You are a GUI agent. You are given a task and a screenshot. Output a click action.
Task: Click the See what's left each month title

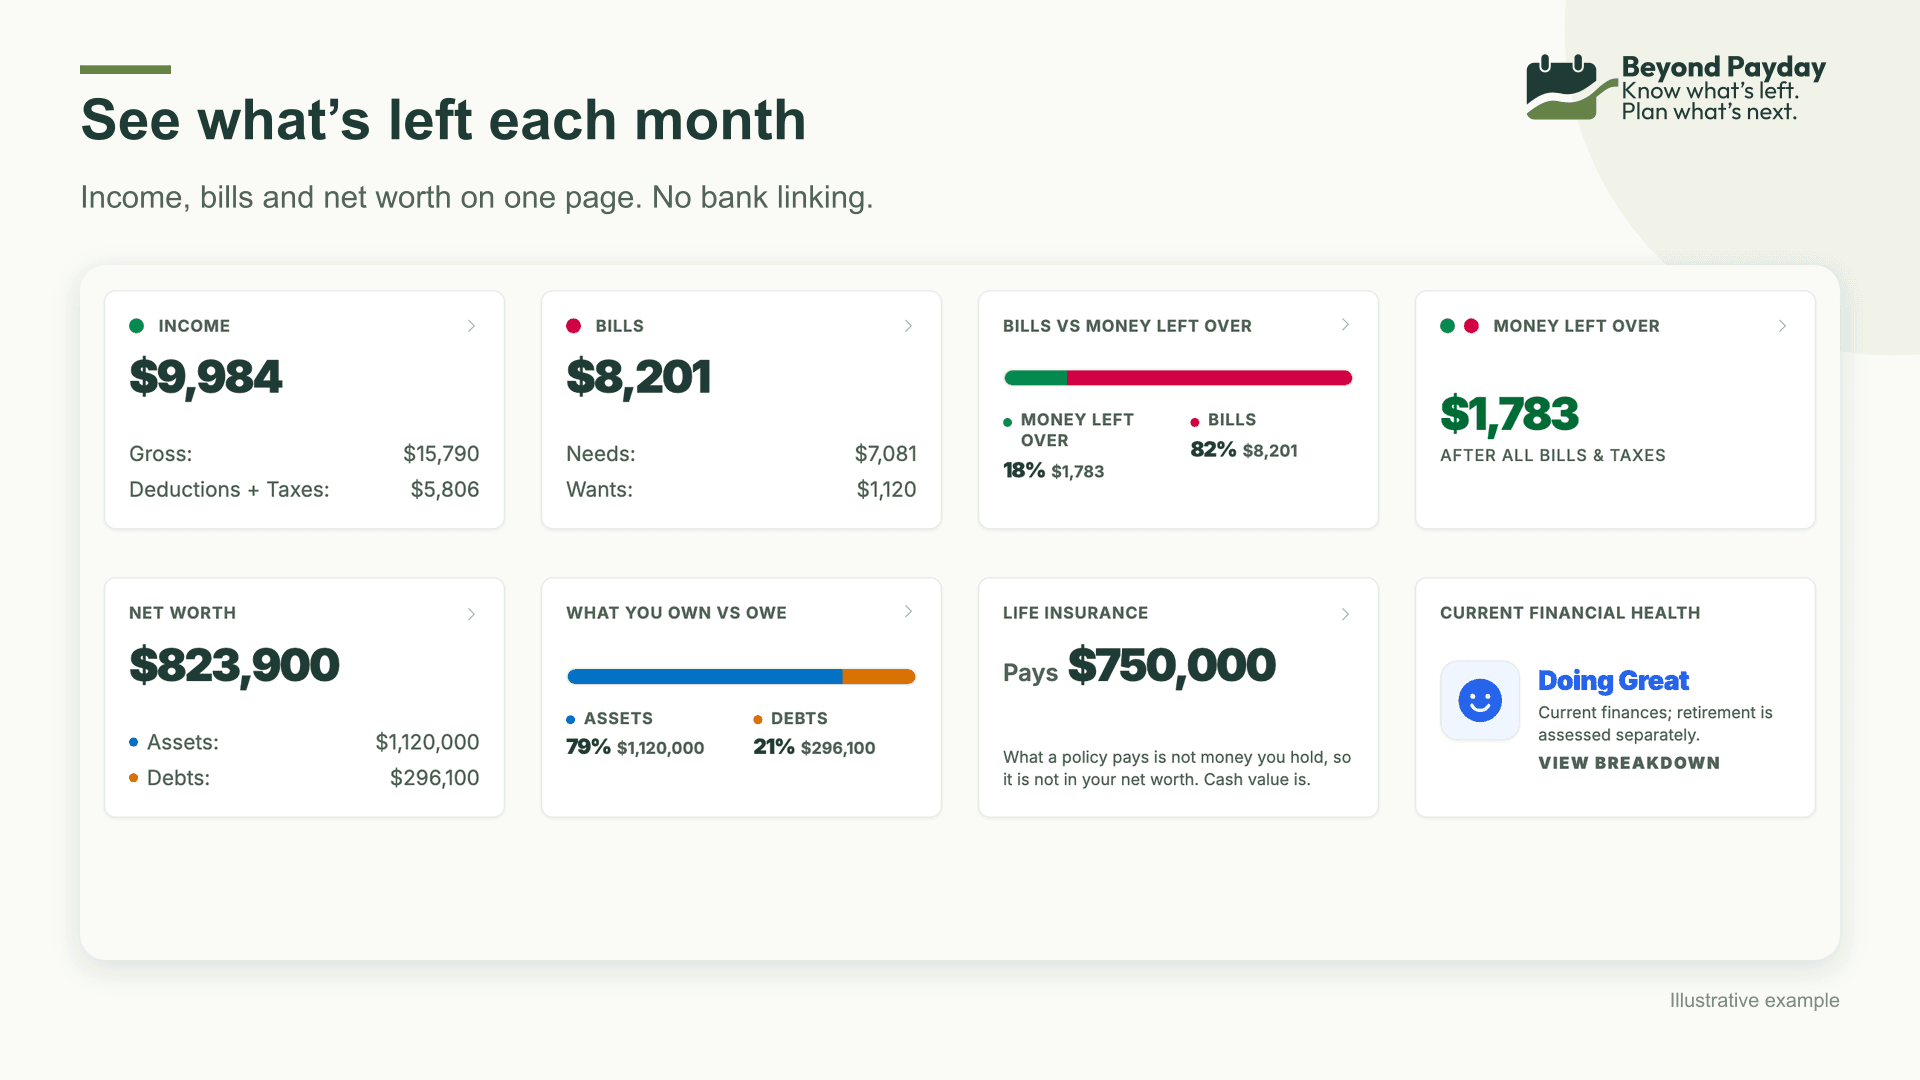tap(443, 120)
